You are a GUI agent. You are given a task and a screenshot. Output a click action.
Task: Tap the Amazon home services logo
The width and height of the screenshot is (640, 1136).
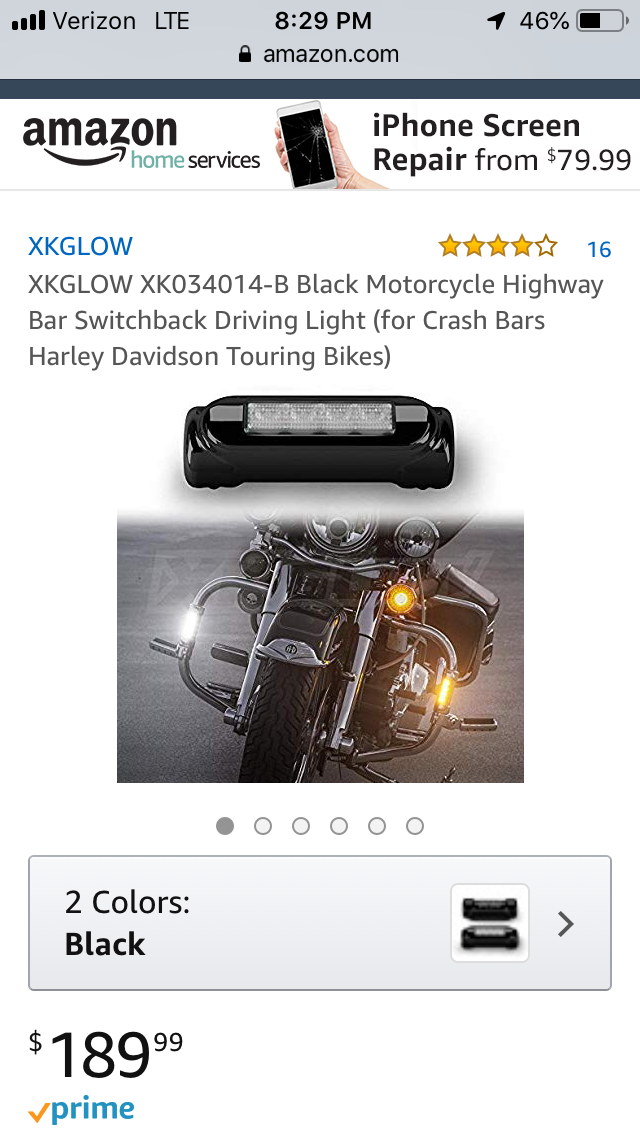coord(141,143)
